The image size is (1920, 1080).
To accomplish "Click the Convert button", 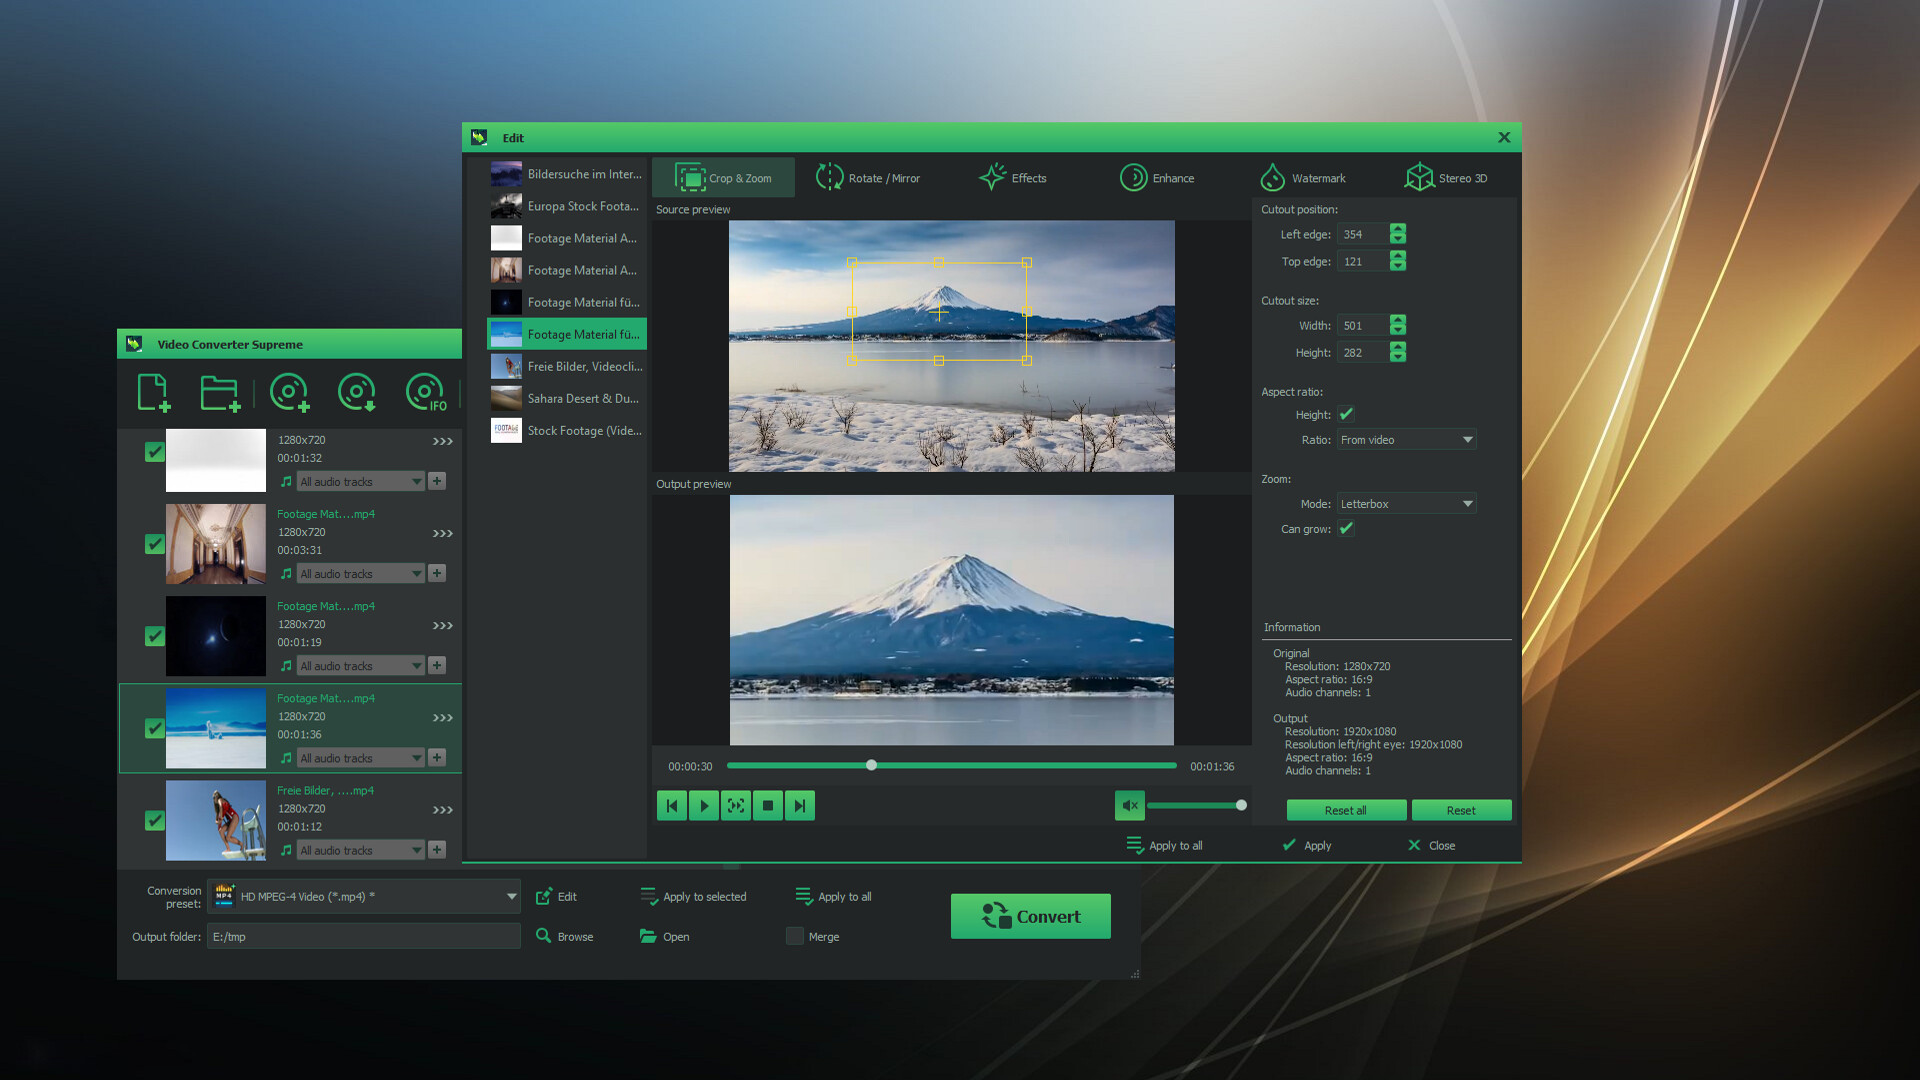I will [1030, 916].
